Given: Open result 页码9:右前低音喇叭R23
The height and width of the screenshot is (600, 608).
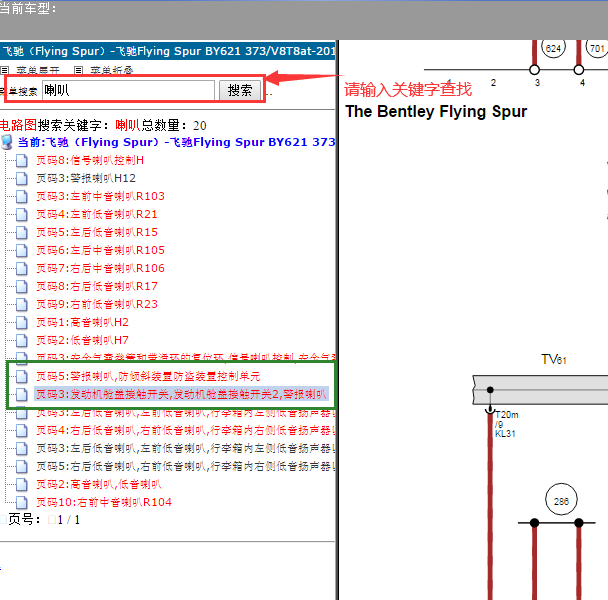Looking at the screenshot, I should coord(97,304).
